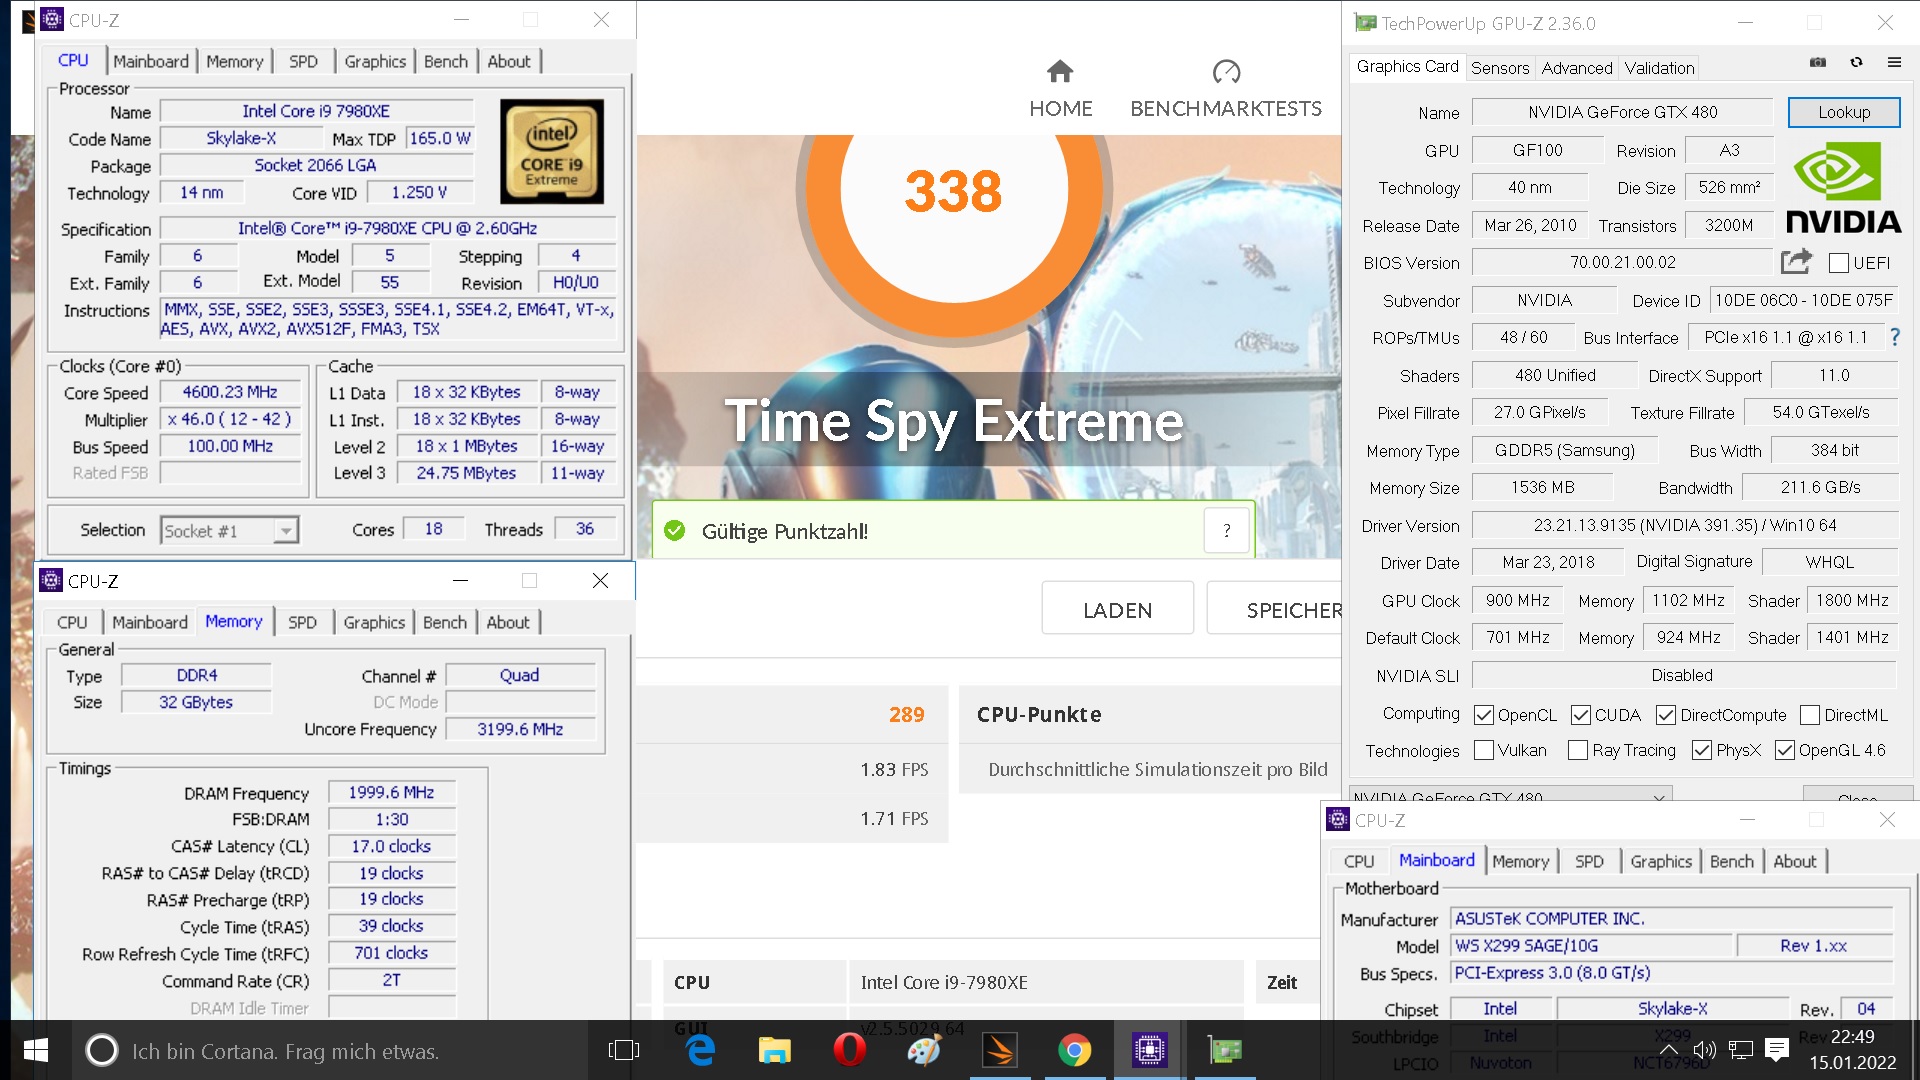Click the Device ID value 10DE 06C0

1804,299
